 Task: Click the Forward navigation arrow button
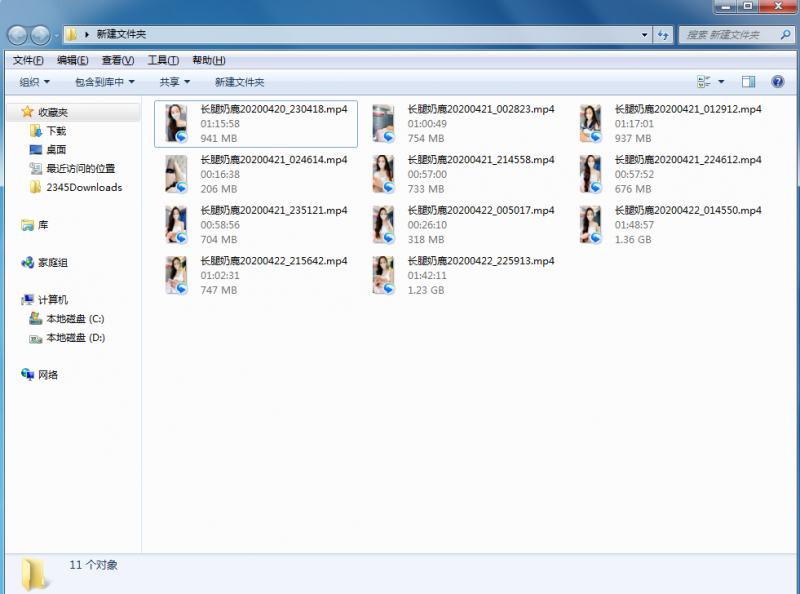coord(40,35)
